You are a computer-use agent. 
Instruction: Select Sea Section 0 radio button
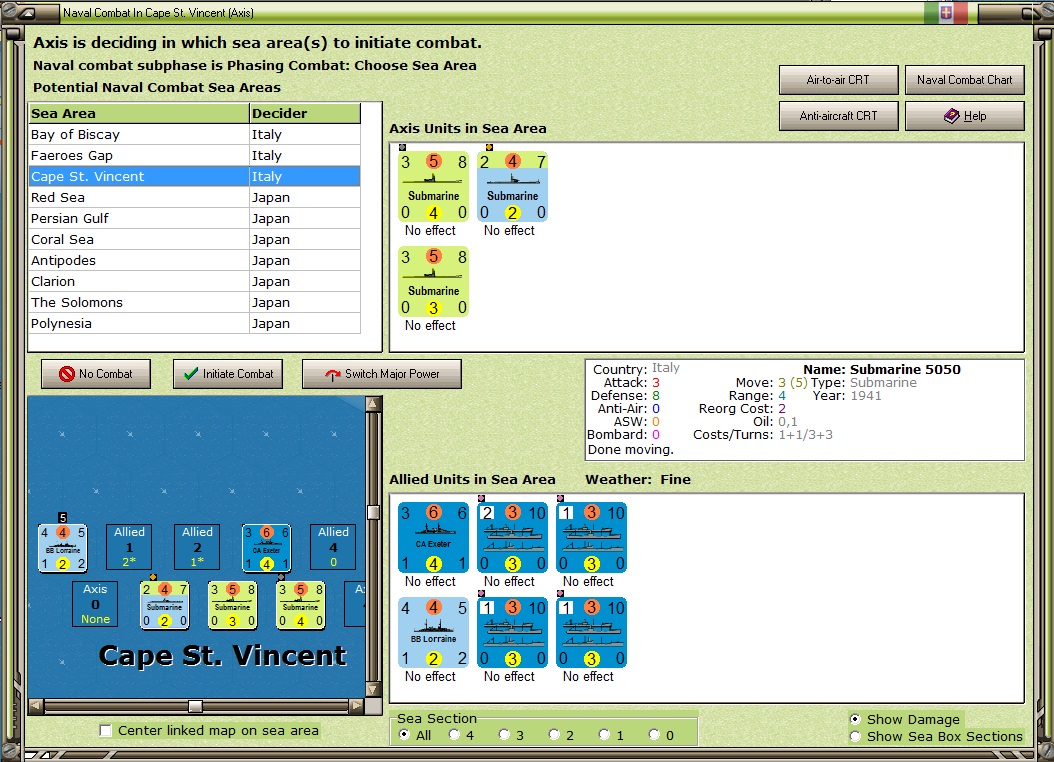pos(654,735)
